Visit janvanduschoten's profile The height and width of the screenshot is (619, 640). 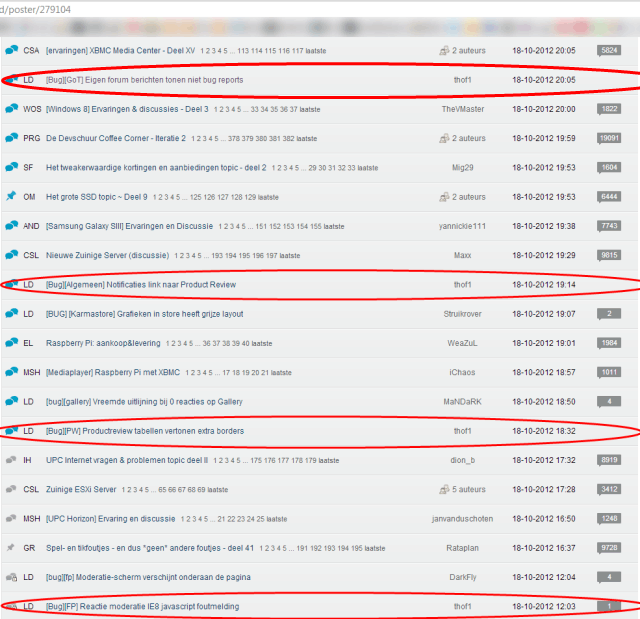click(x=462, y=519)
